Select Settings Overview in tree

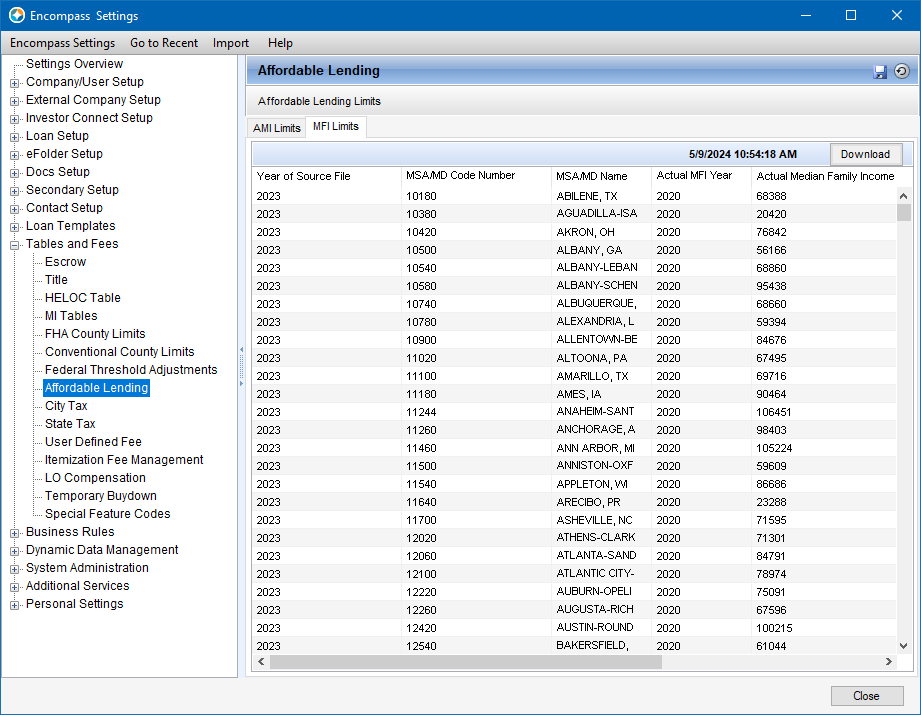click(75, 63)
